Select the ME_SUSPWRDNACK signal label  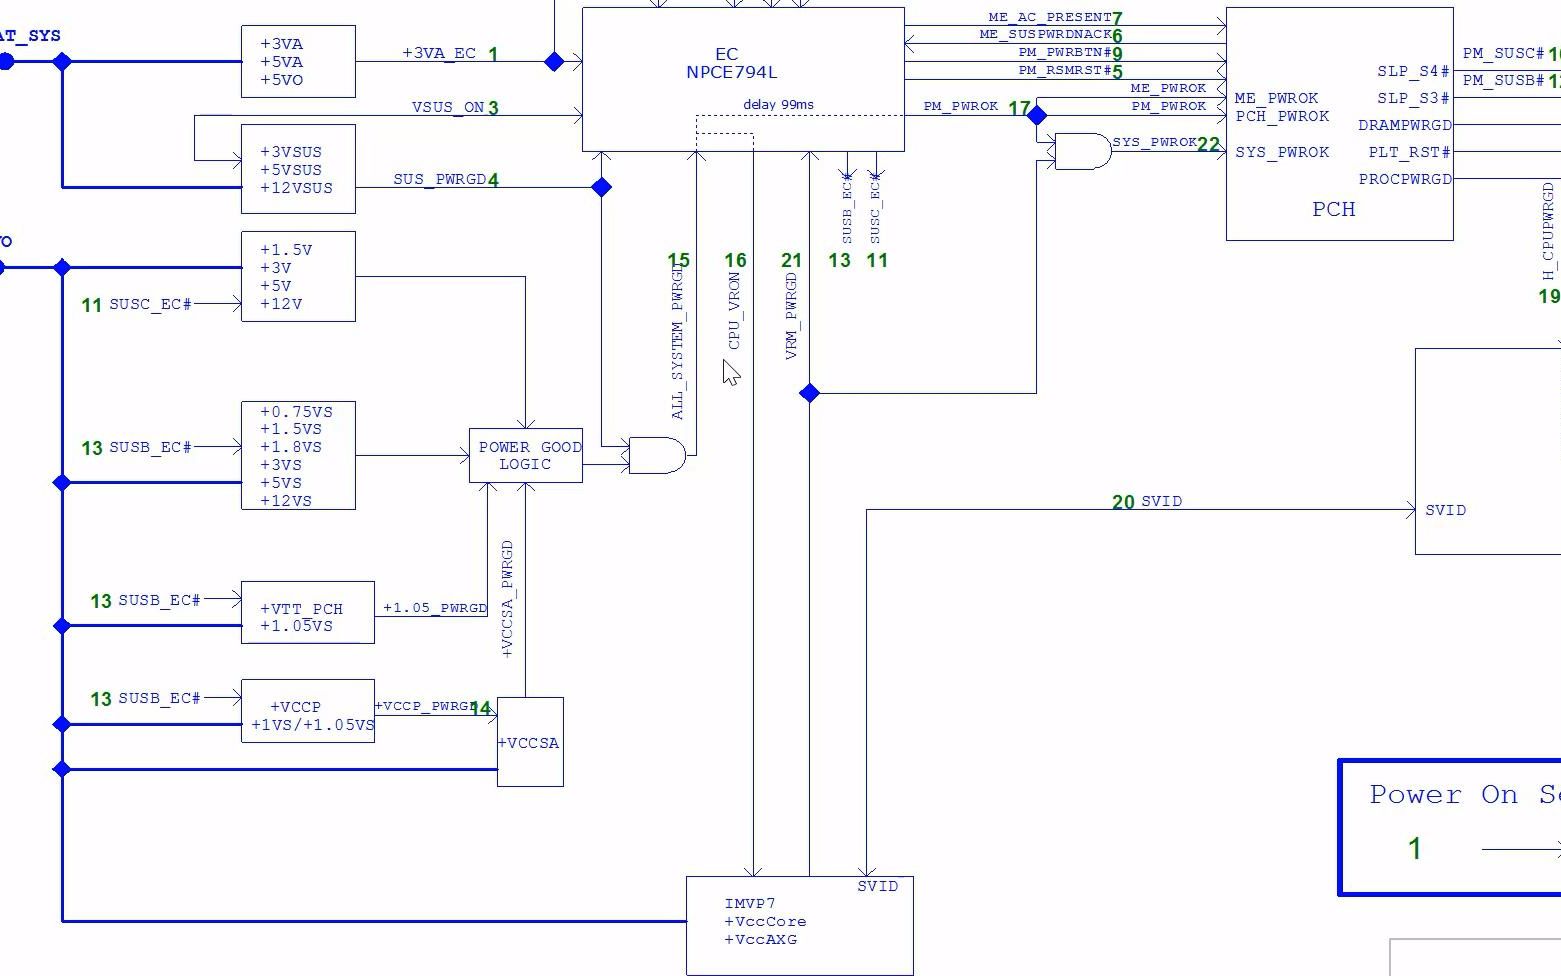1045,34
